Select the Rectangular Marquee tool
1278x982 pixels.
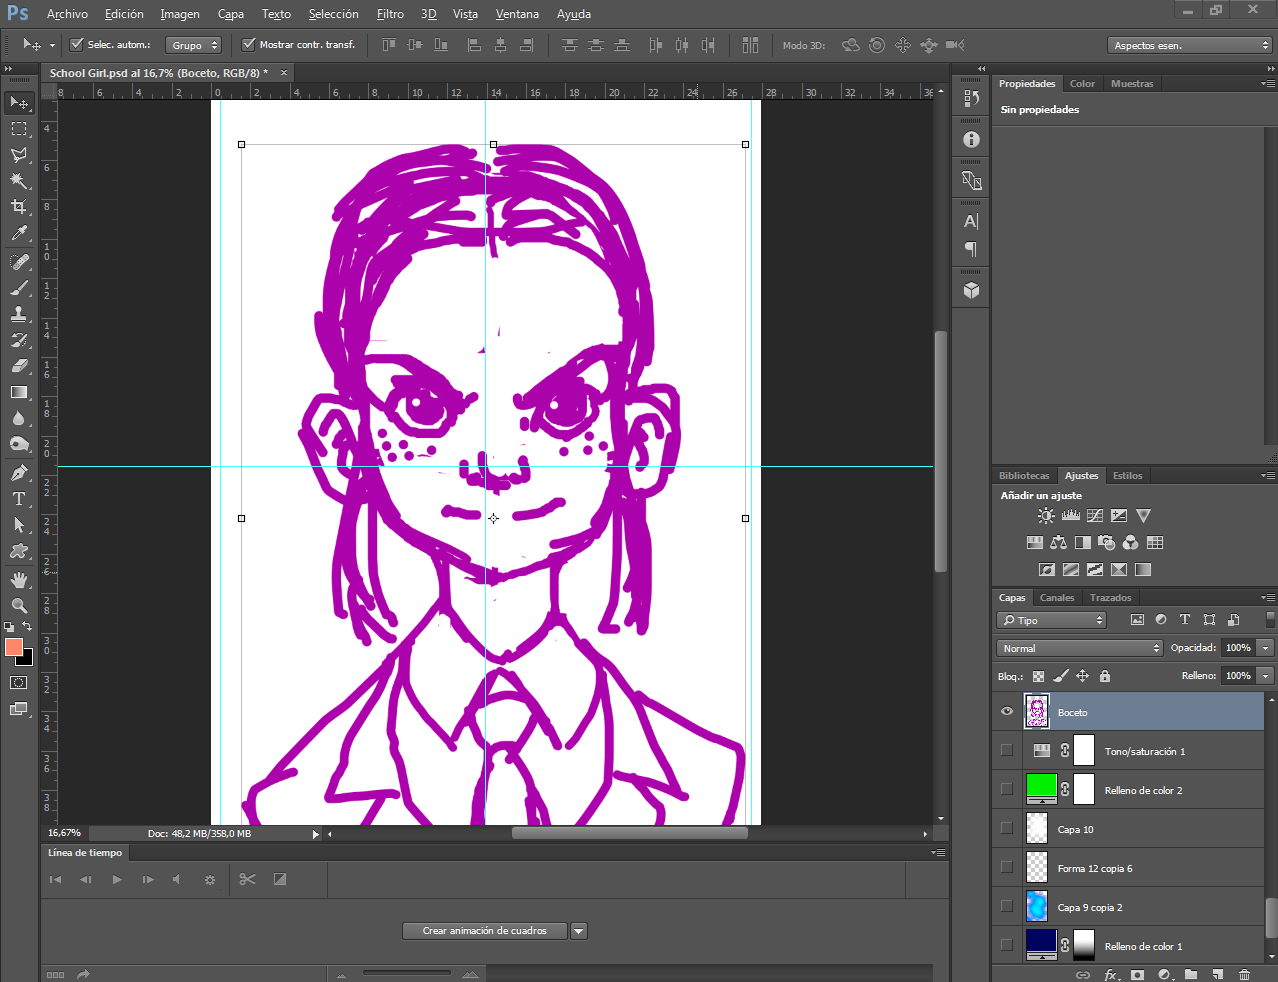[19, 129]
